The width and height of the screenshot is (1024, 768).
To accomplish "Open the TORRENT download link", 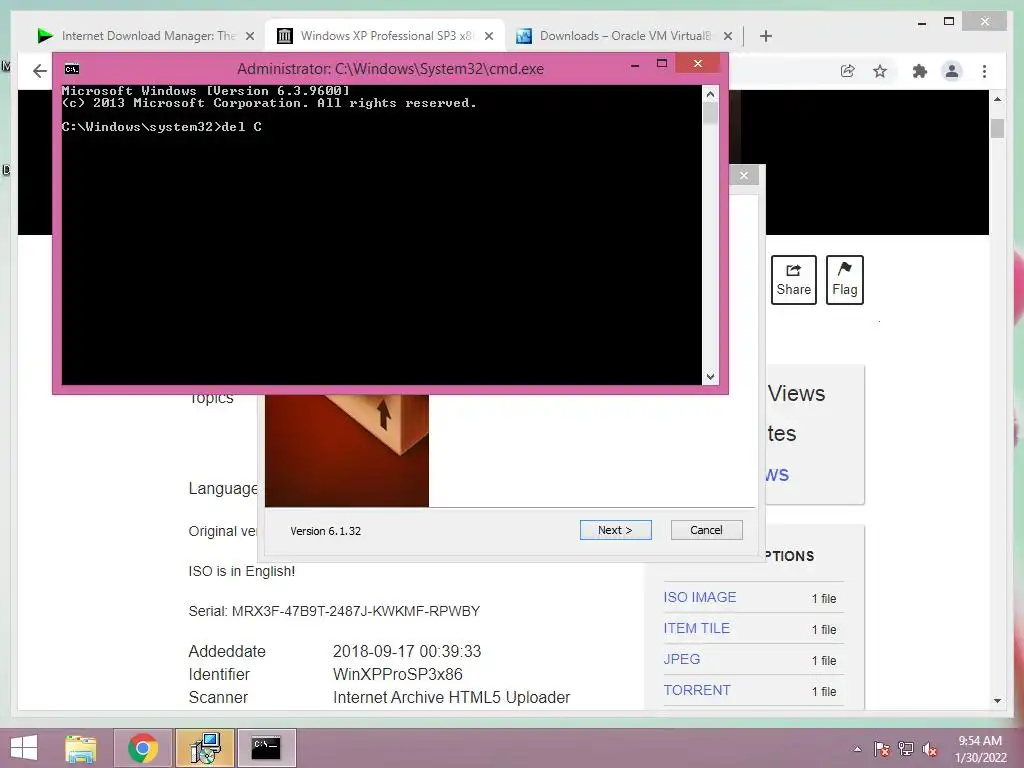I will (697, 690).
